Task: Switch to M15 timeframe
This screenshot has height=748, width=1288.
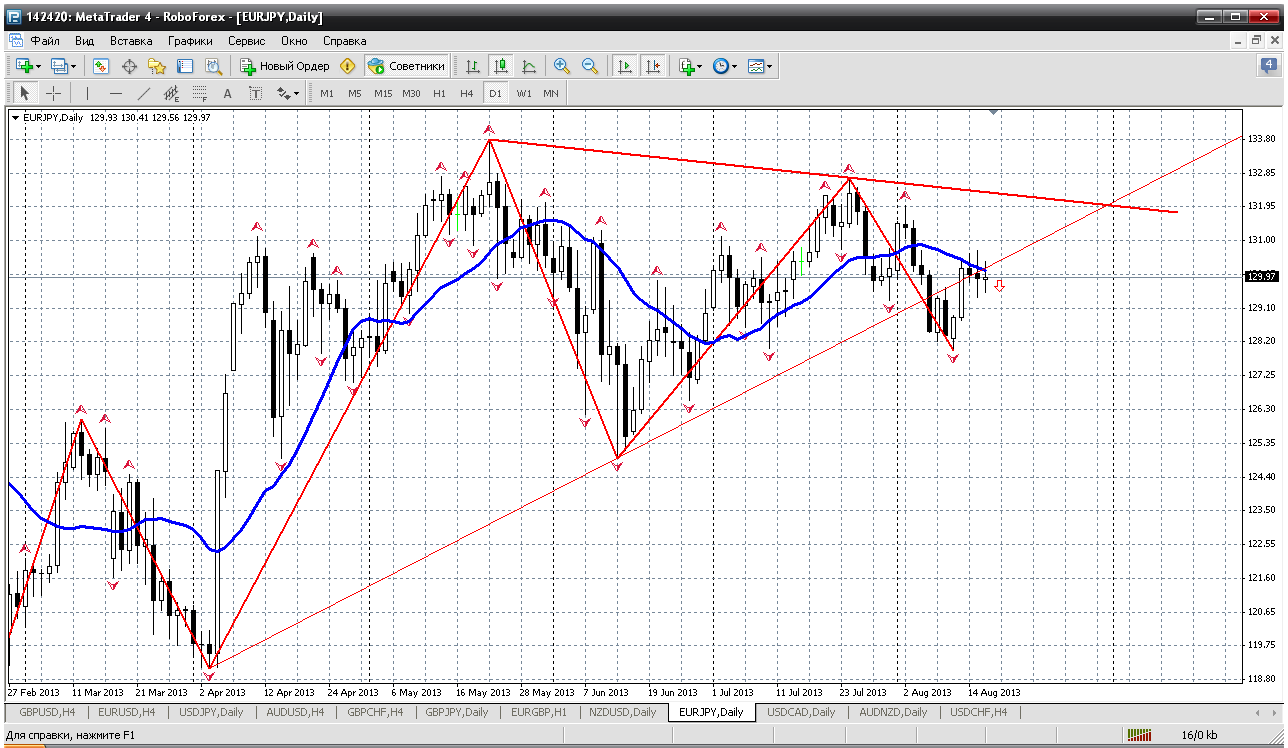Action: [x=383, y=93]
